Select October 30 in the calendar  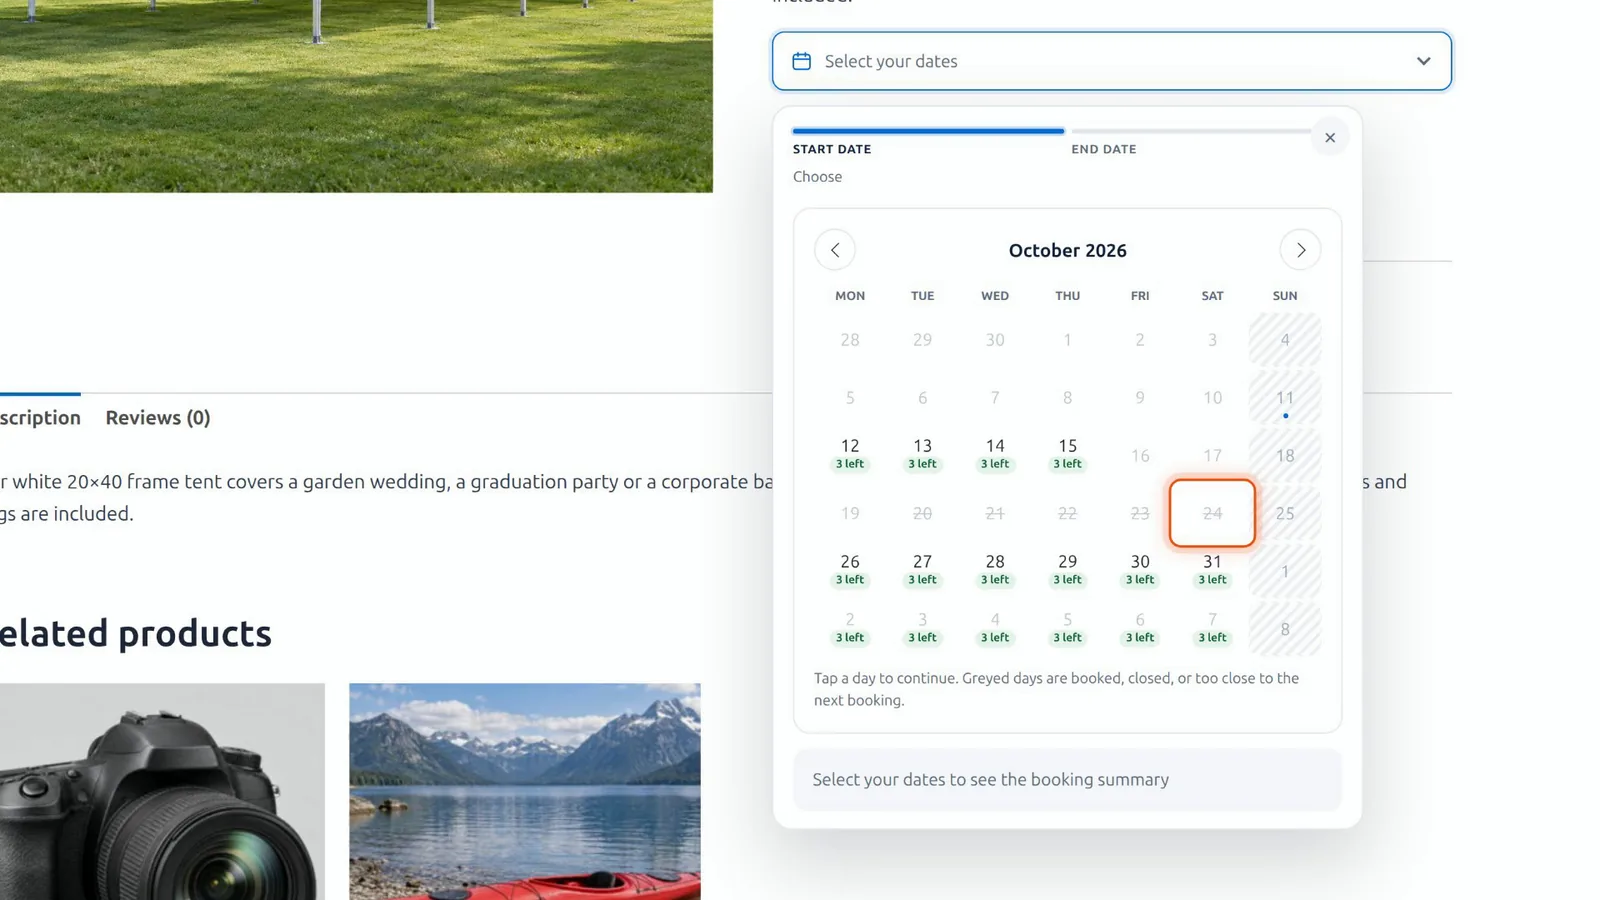pos(1140,570)
